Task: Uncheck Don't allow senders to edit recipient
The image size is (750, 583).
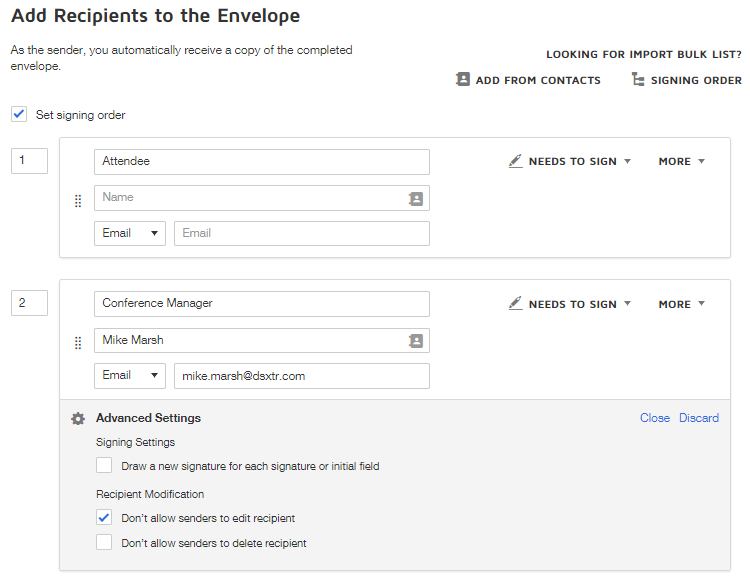Action: pos(104,518)
